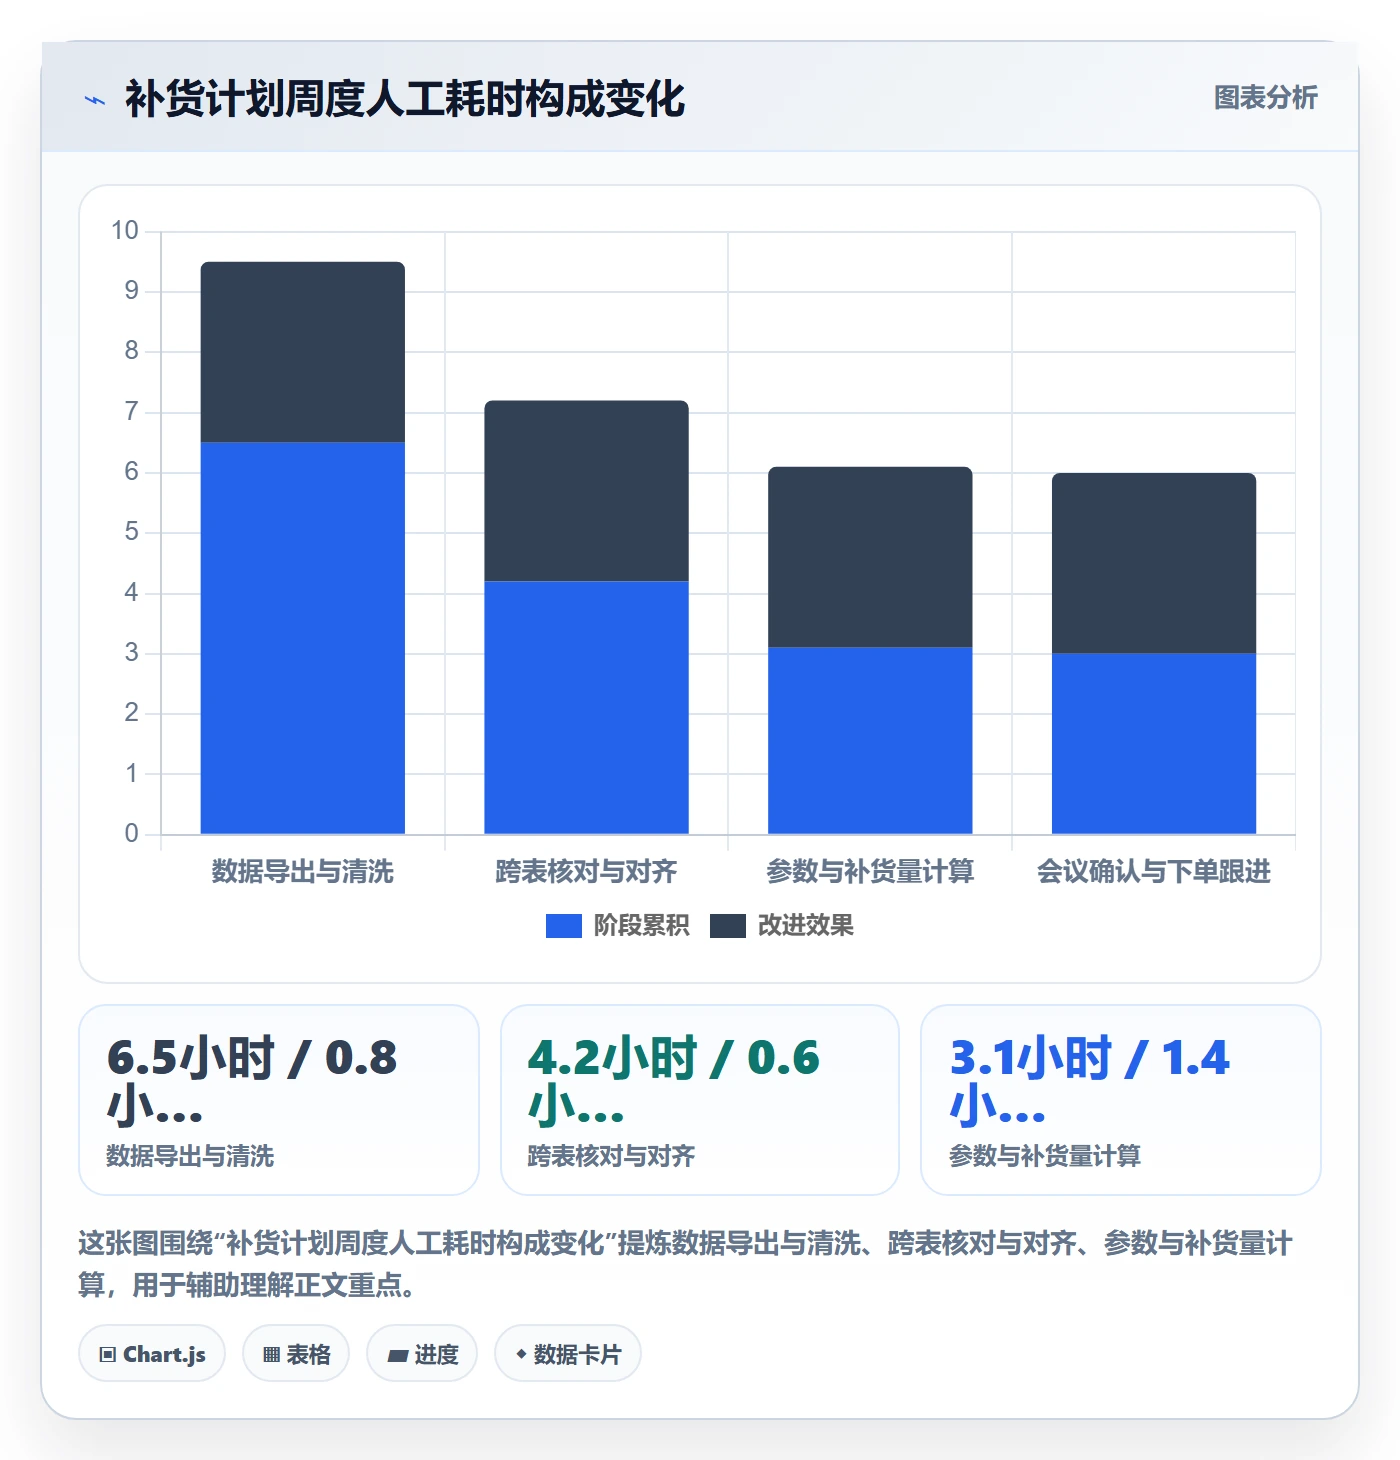The height and width of the screenshot is (1460, 1400).
Task: Click 数据导出与清洗 caption in the first stat card
Action: tap(190, 1156)
